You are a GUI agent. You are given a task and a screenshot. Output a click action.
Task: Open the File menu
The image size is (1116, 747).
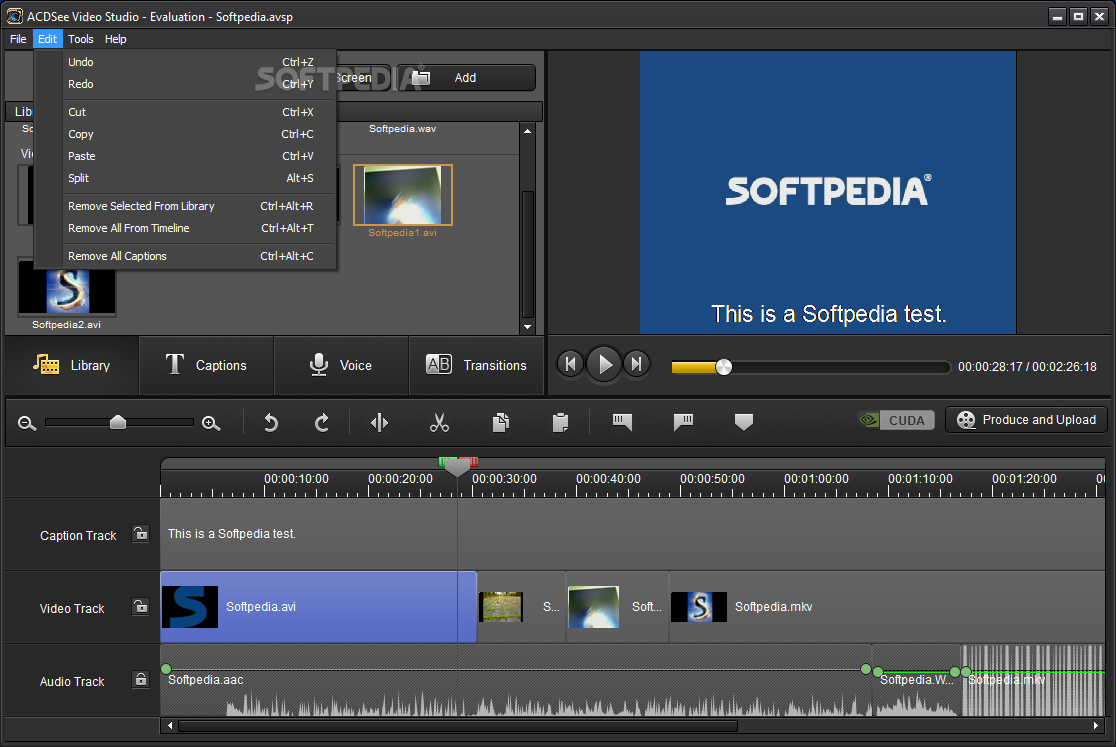(18, 39)
